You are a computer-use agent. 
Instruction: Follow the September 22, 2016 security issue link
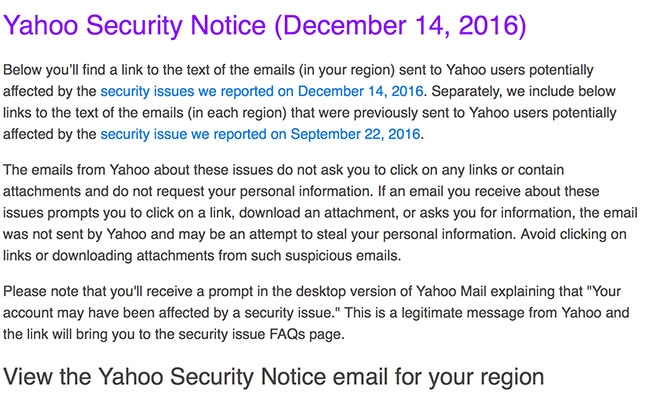[261, 134]
